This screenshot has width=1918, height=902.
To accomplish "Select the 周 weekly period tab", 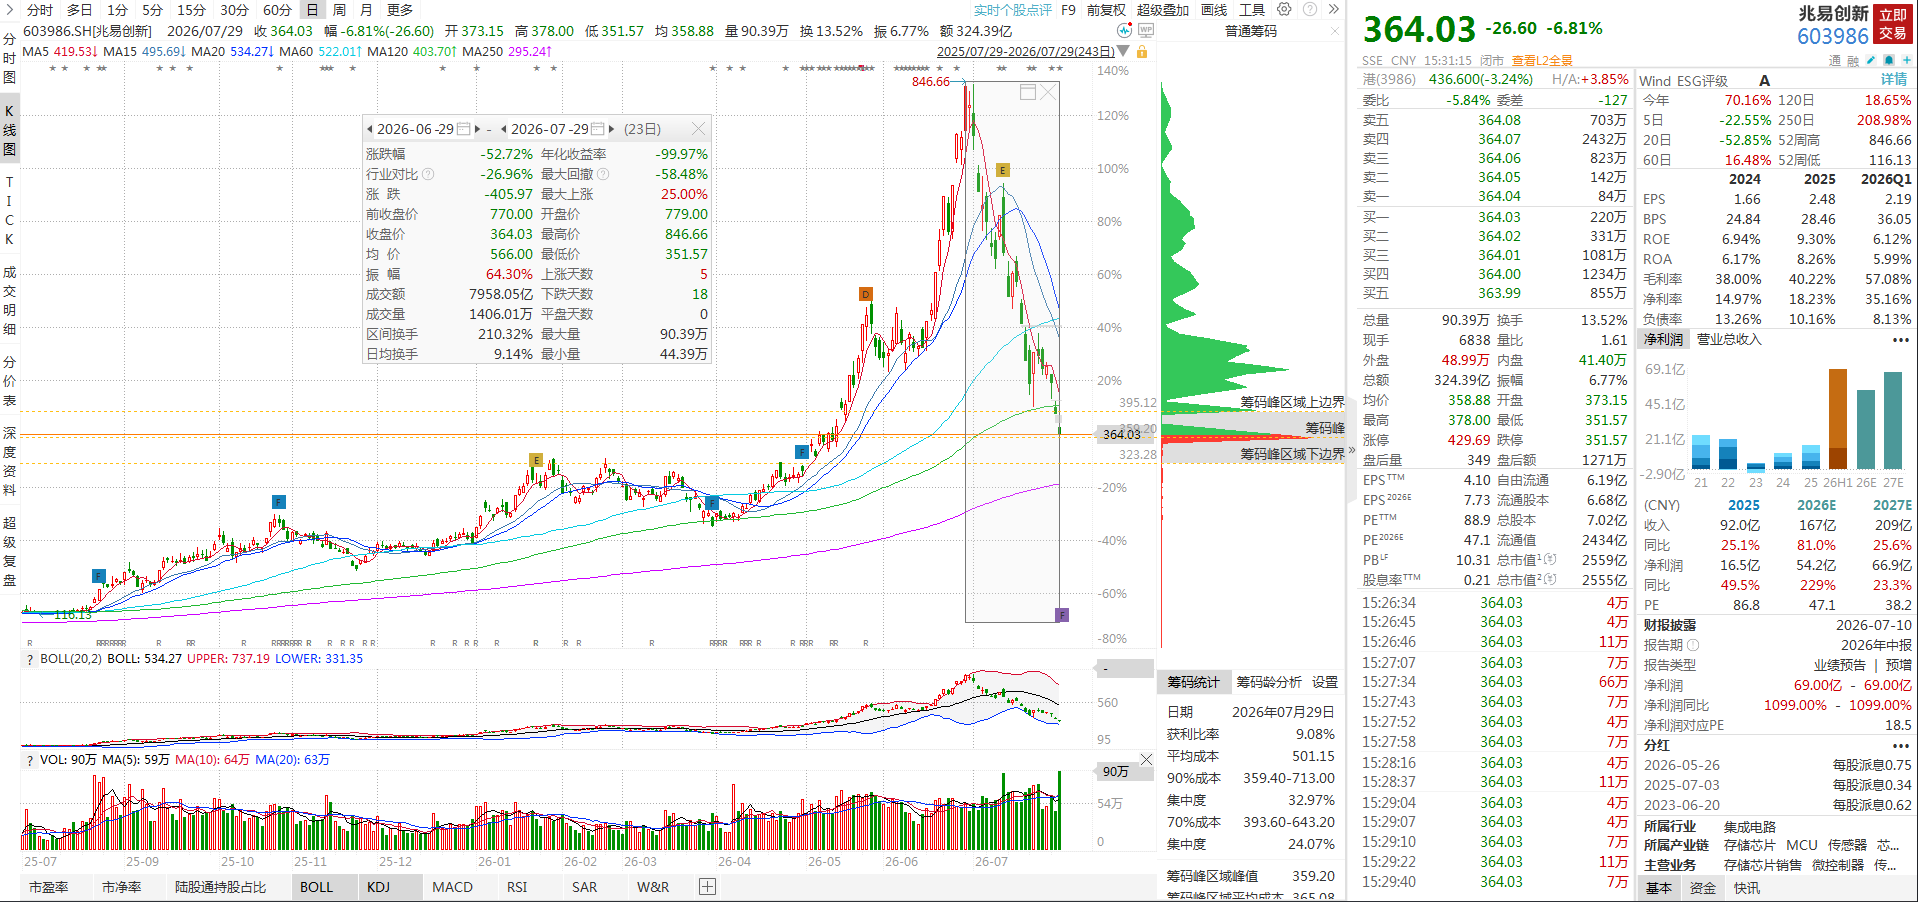I will coord(339,10).
